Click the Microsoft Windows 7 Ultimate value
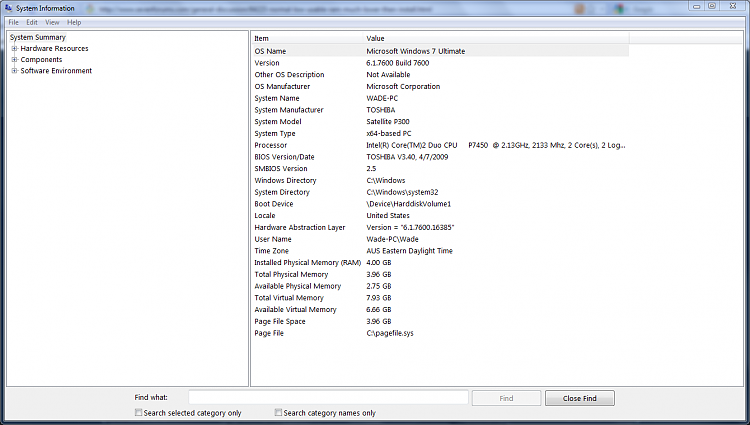 click(416, 51)
